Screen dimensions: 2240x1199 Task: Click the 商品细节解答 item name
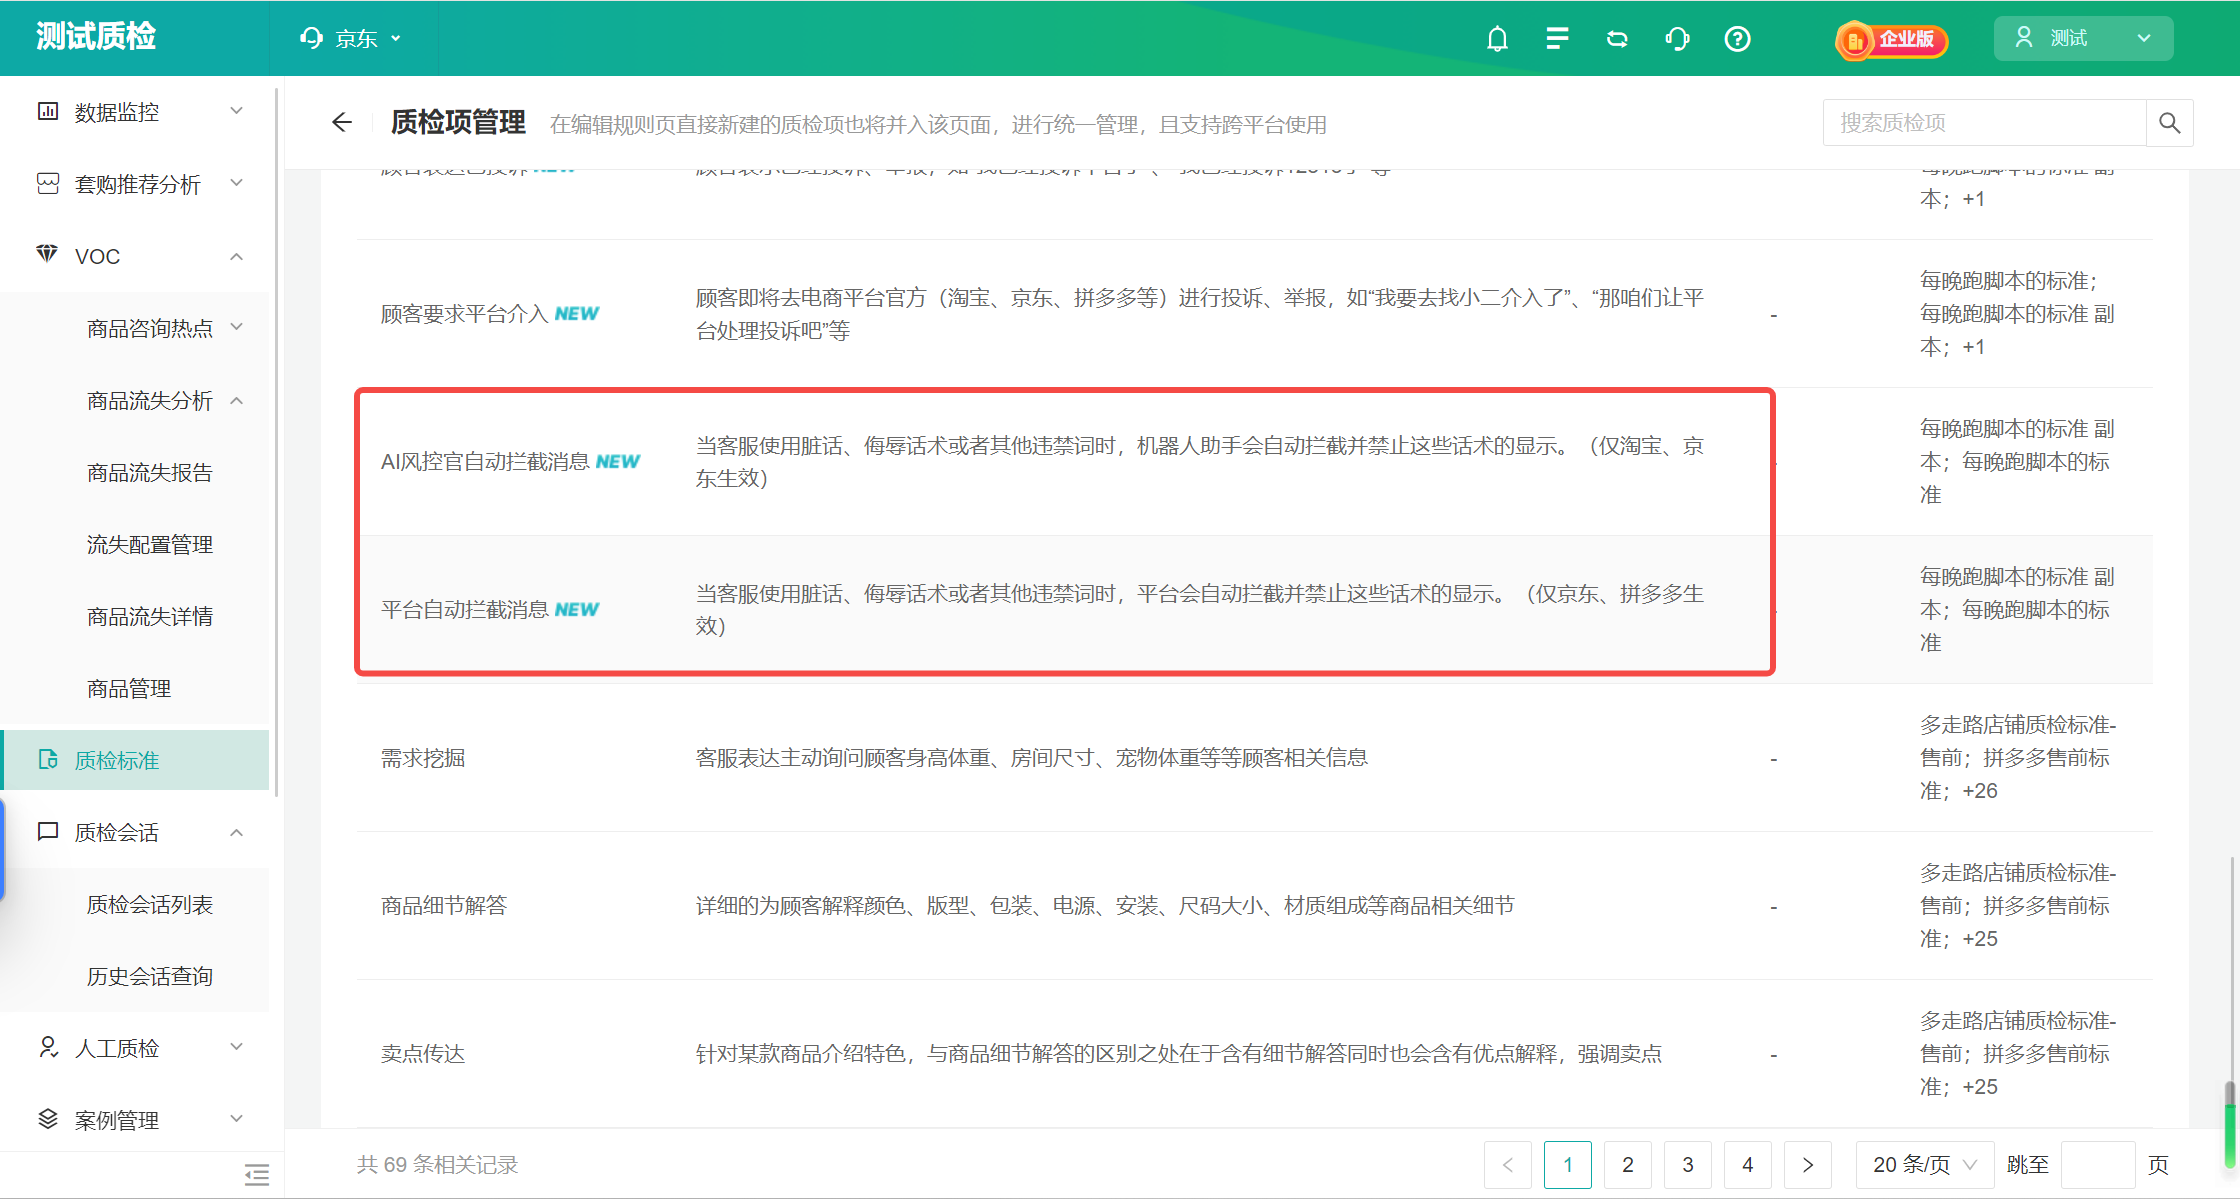click(x=444, y=906)
